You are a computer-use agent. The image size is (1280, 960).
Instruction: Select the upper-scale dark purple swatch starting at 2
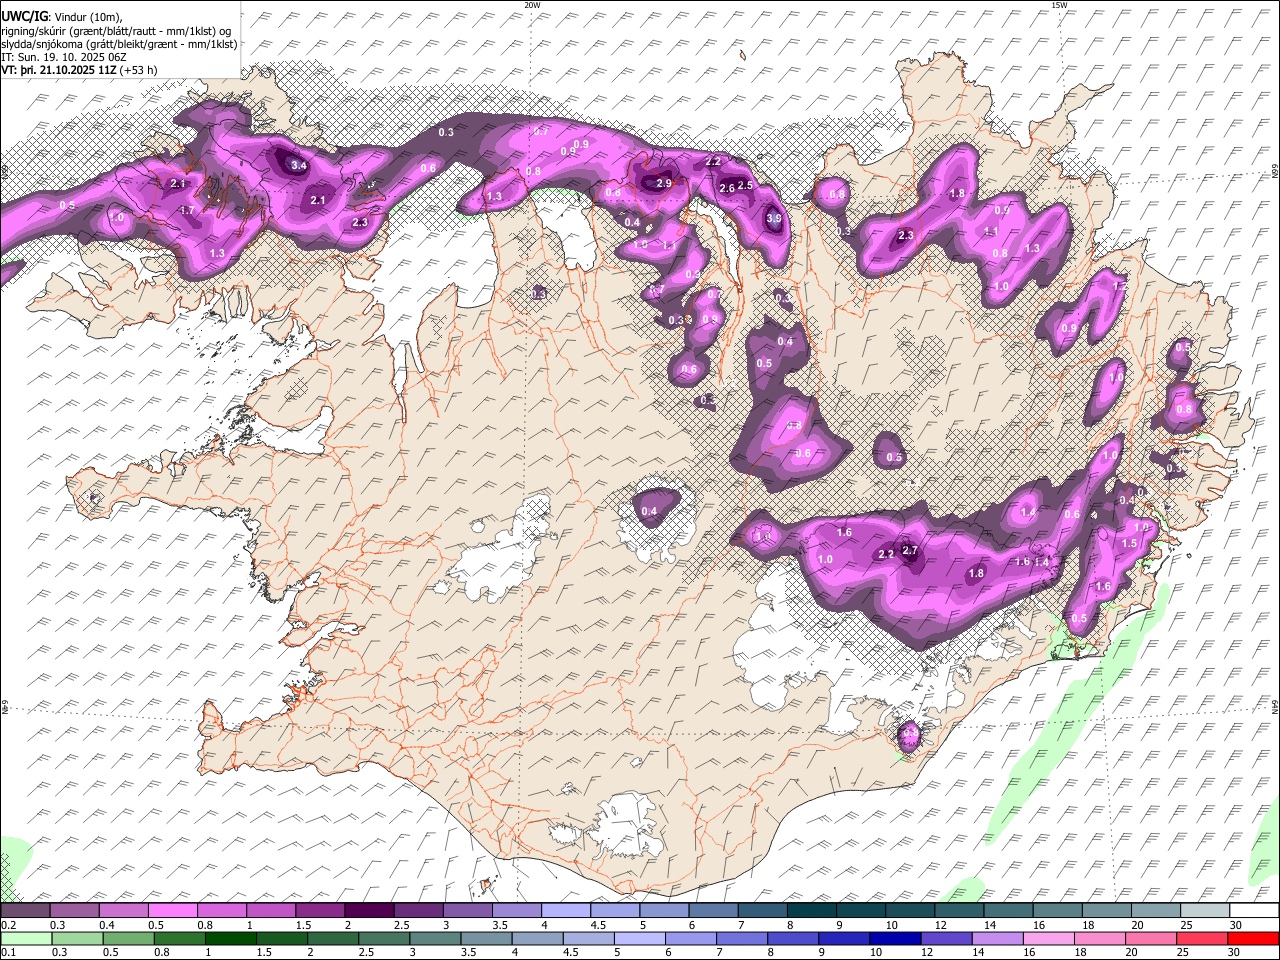368,911
